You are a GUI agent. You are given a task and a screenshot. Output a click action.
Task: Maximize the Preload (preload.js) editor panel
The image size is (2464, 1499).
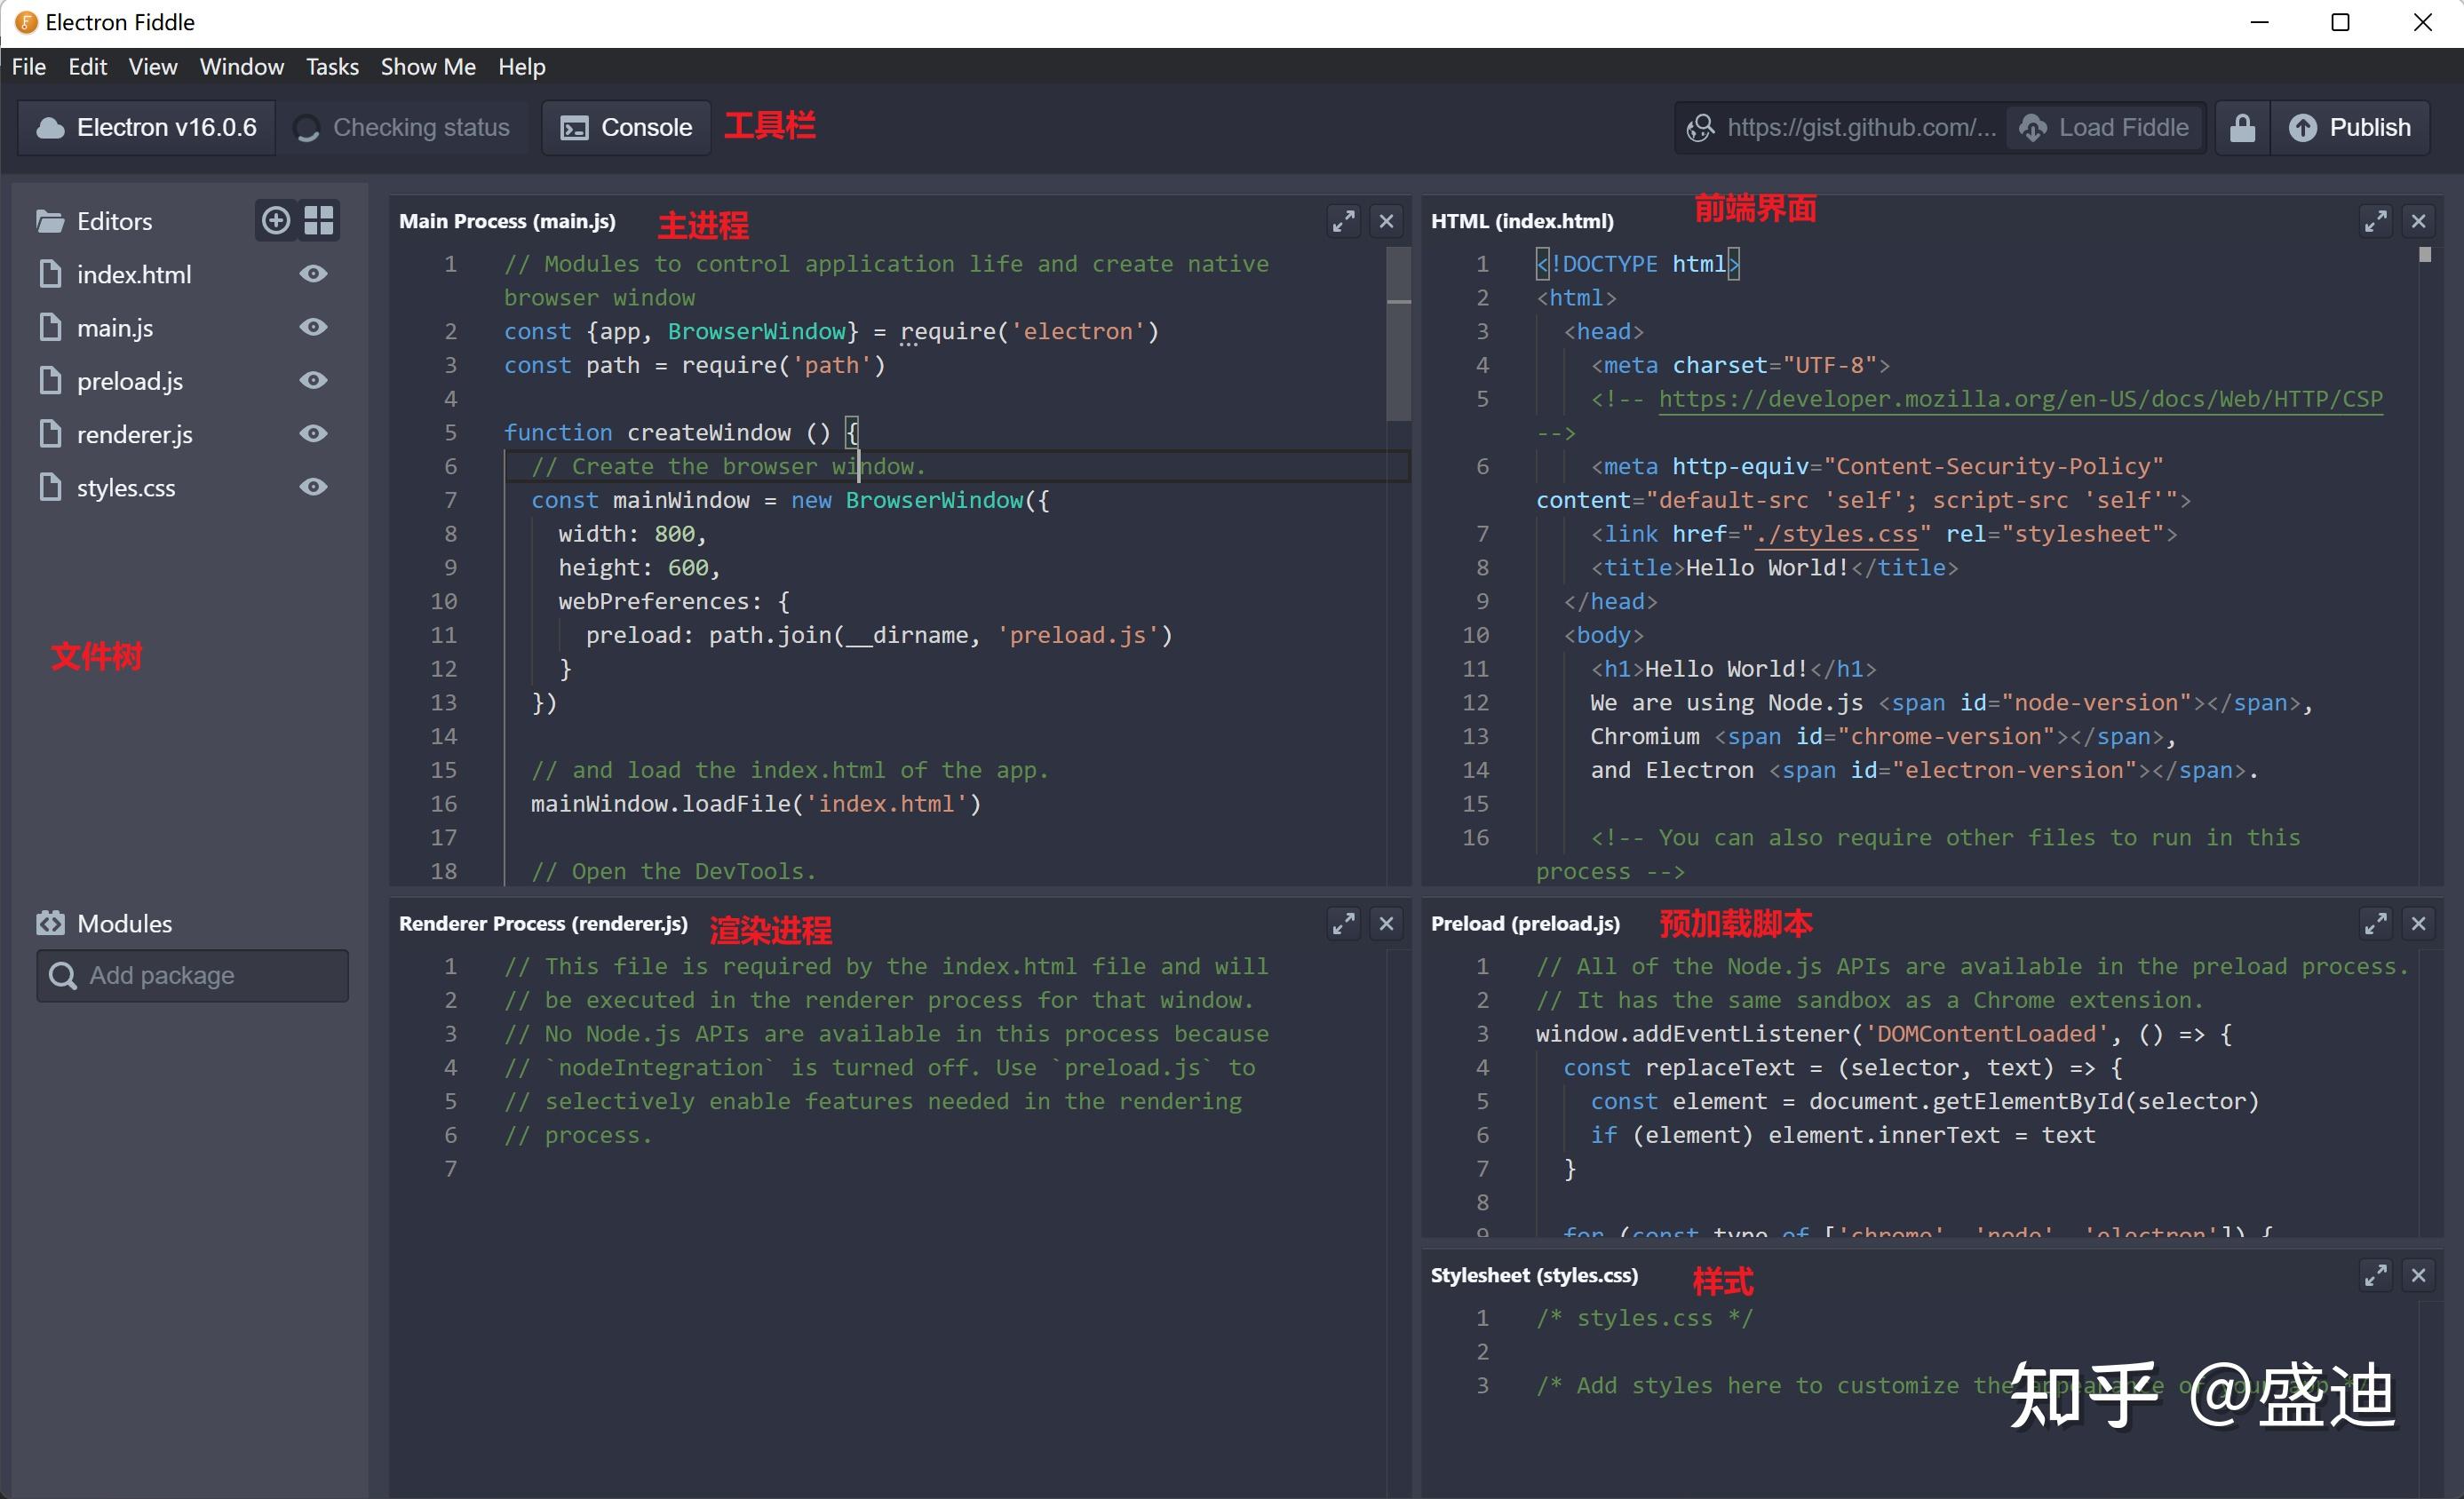click(2376, 923)
